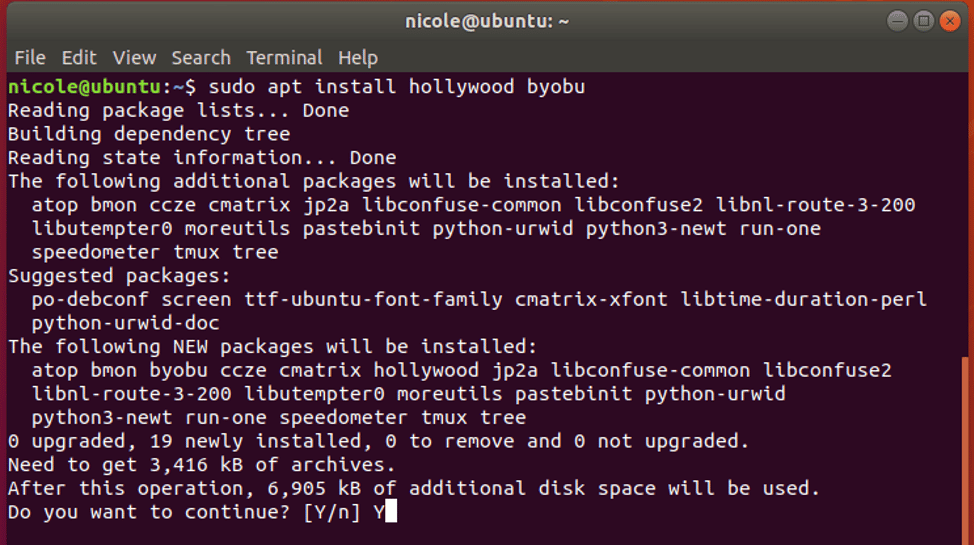Click the '19 newly installed' status line
Viewport: 974px width, 545px height.
378,441
